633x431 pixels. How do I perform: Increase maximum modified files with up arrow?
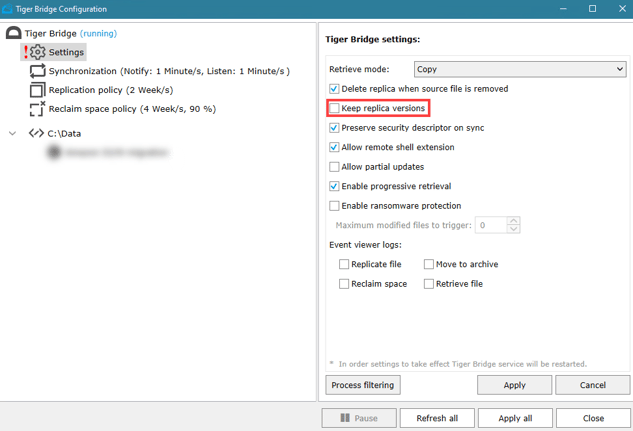point(514,221)
